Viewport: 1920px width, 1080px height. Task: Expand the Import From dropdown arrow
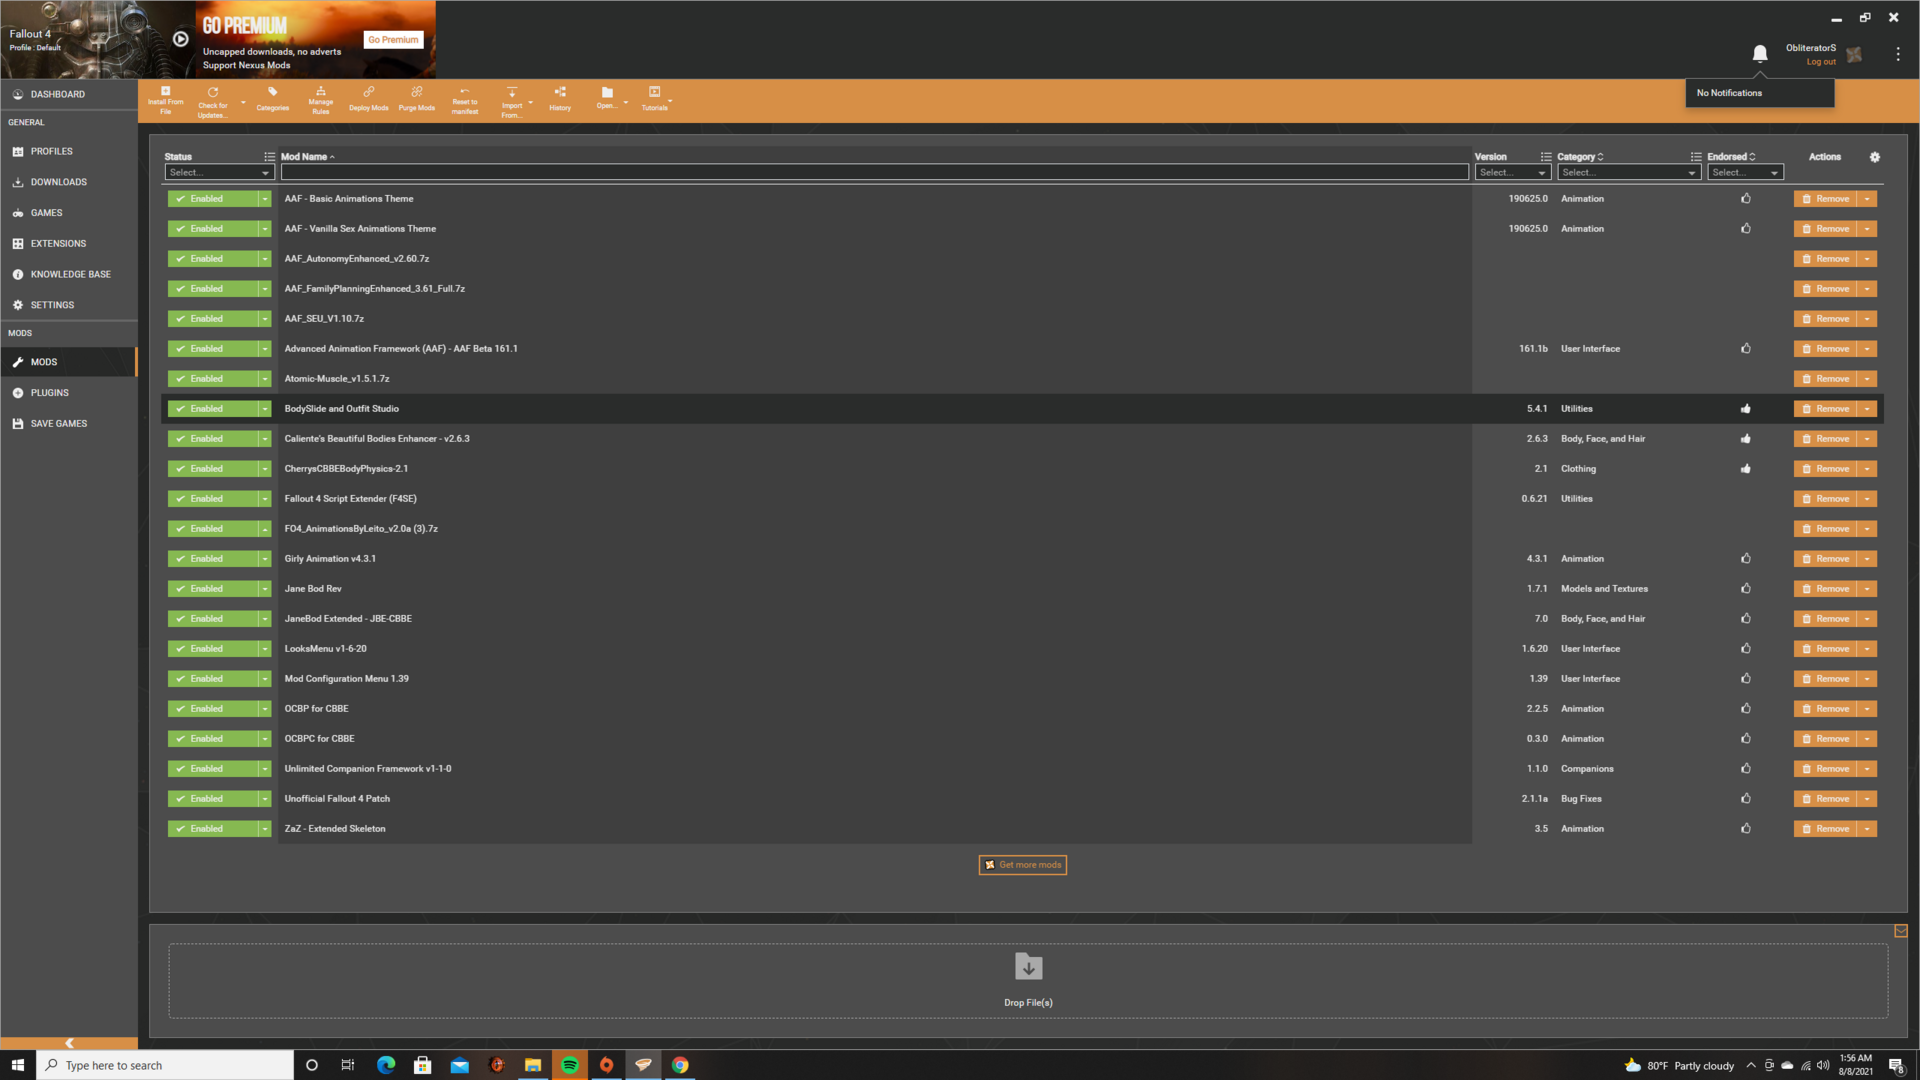[530, 102]
